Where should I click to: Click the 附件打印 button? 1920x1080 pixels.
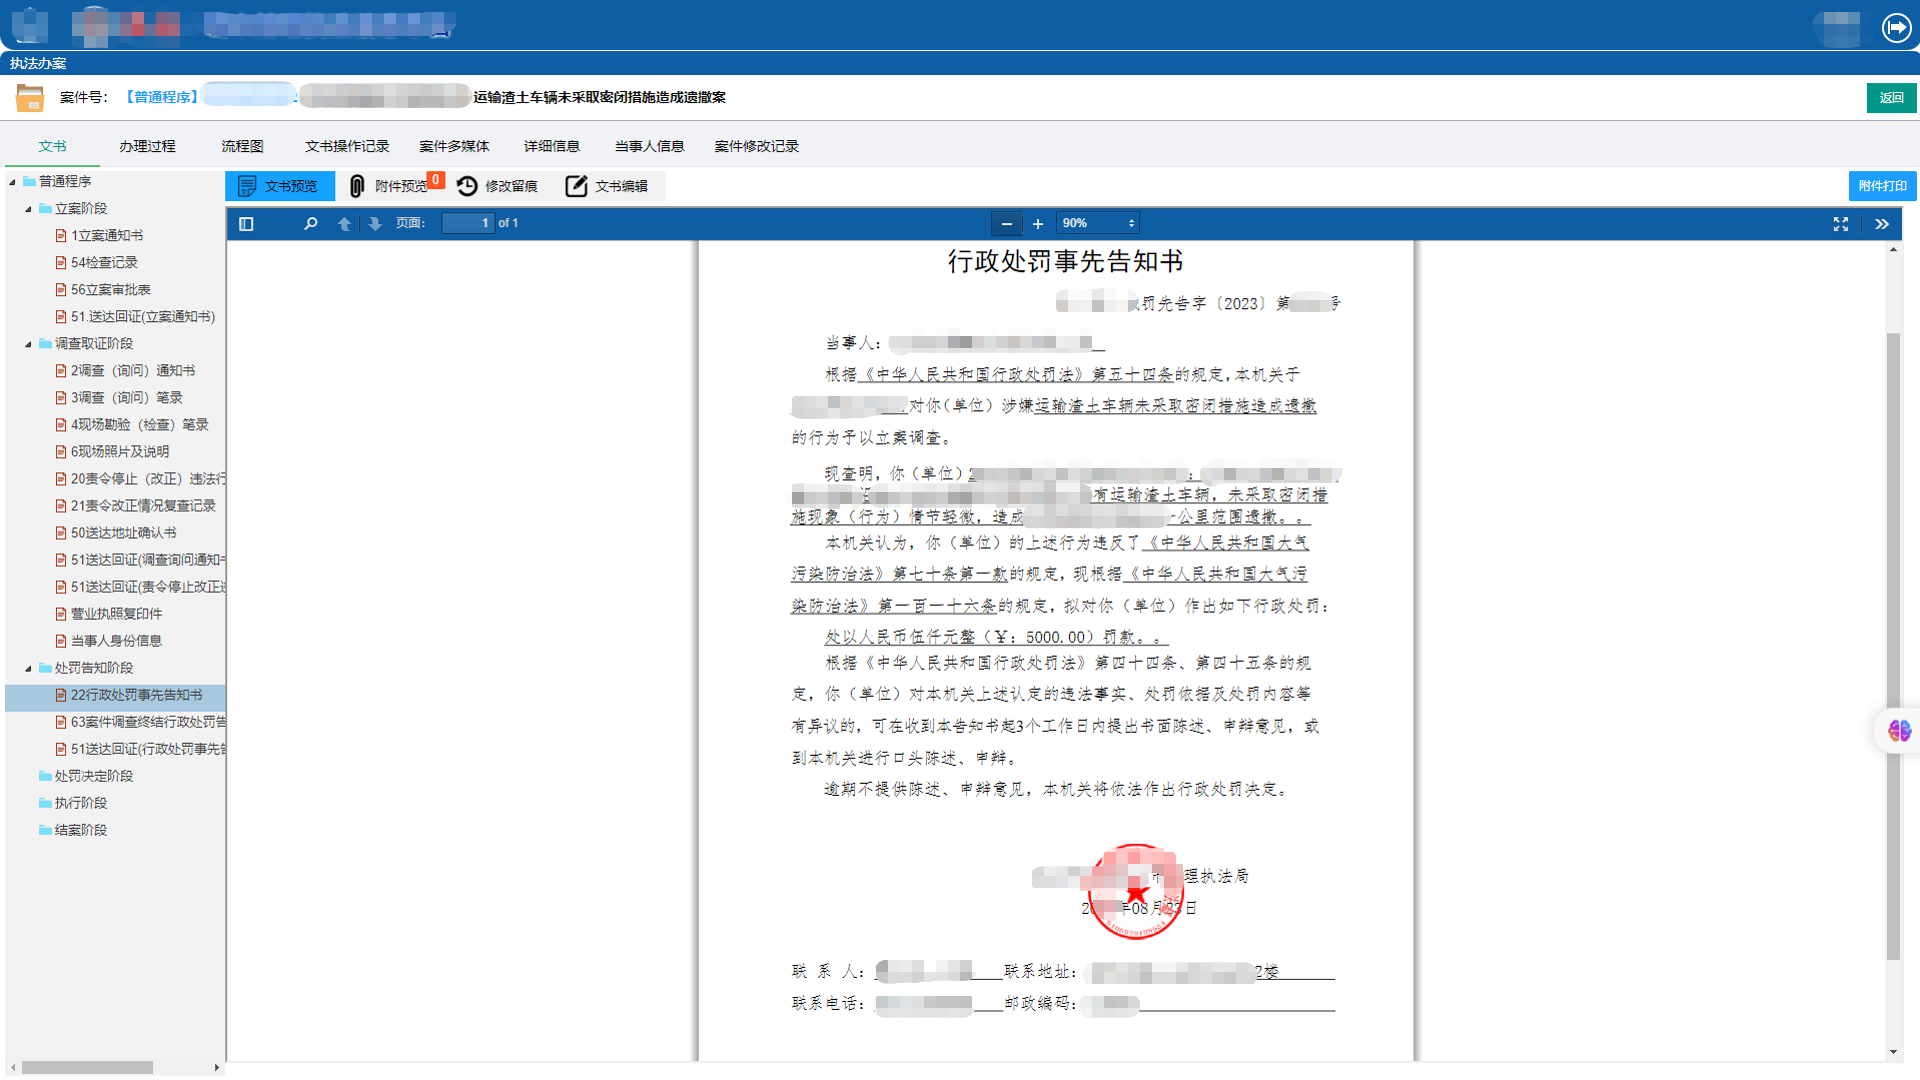tap(1881, 186)
